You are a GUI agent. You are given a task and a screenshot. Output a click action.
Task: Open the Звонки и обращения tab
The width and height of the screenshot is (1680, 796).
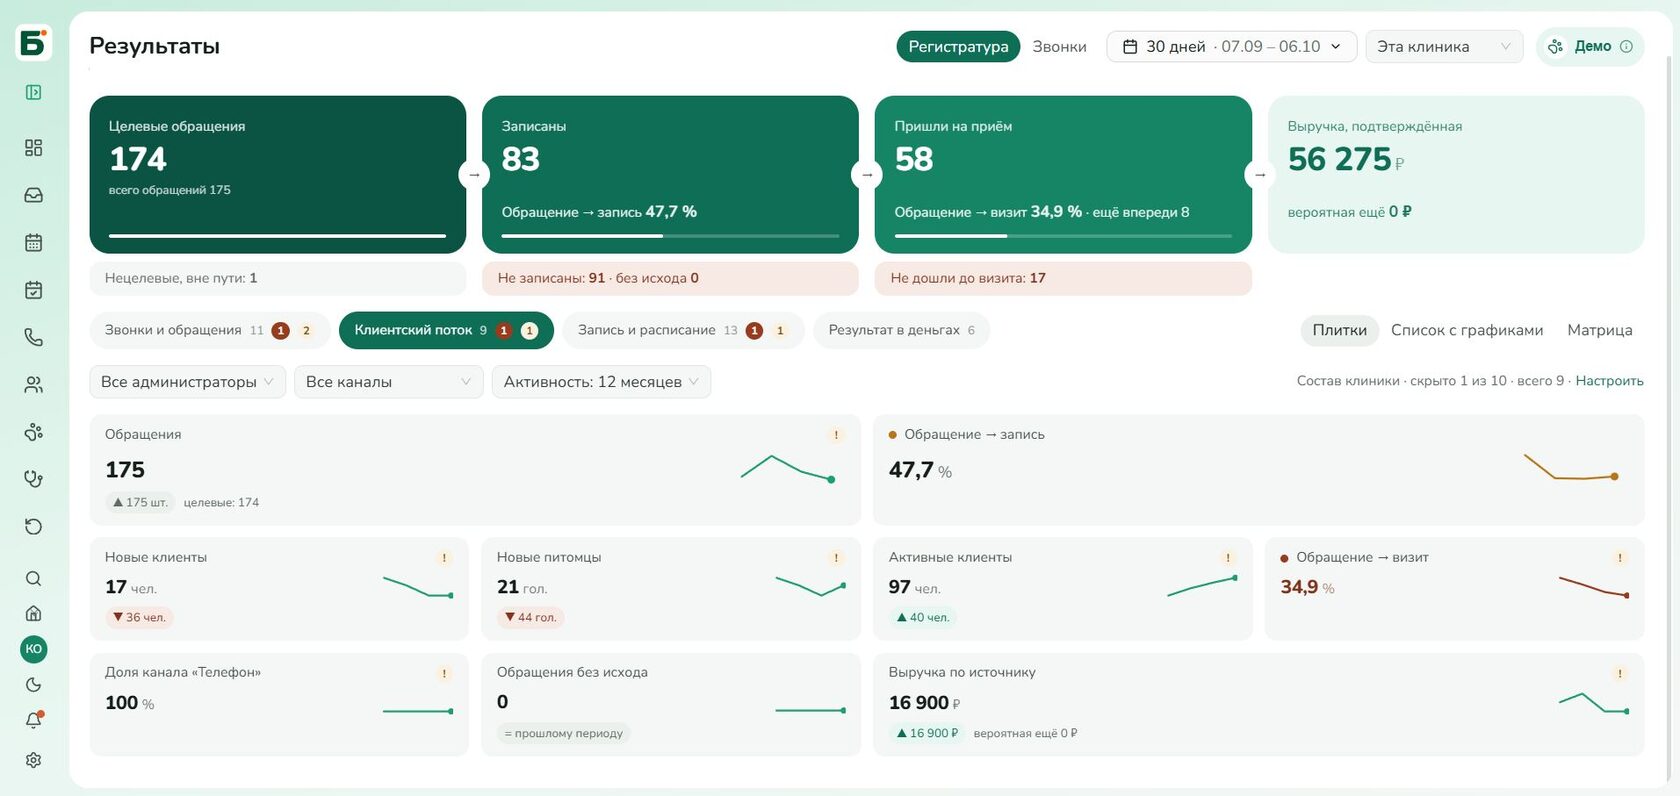click(x=210, y=330)
